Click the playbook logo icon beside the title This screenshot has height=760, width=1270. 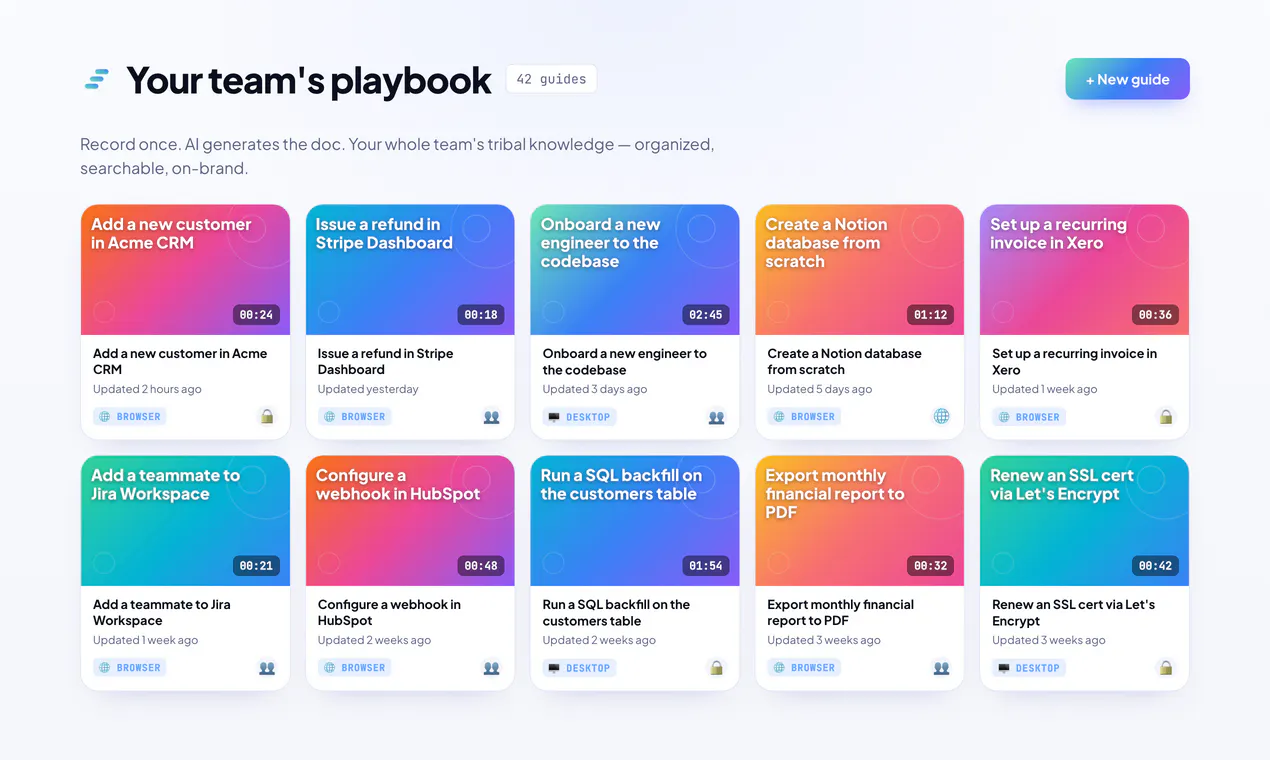click(x=97, y=80)
